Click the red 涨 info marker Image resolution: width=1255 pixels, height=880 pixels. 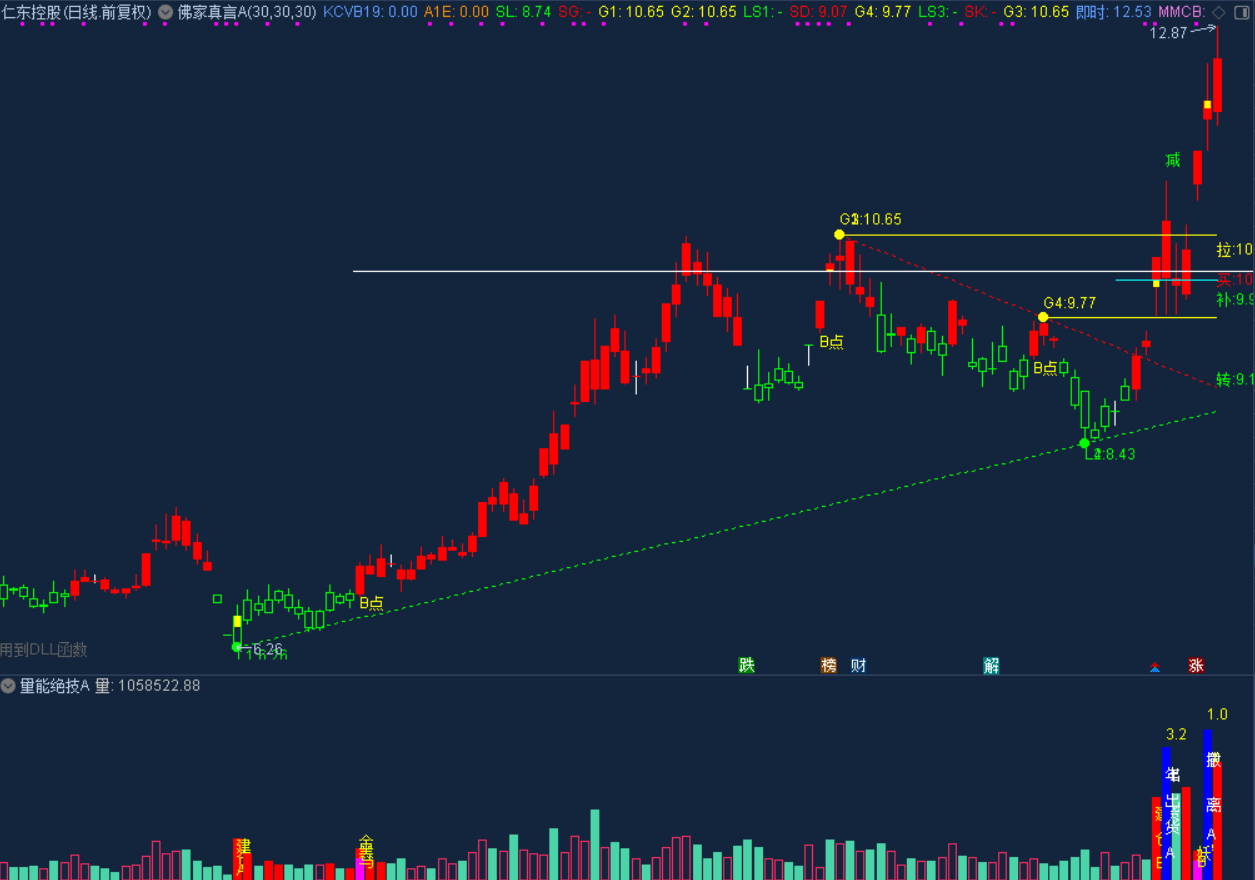(x=1196, y=665)
